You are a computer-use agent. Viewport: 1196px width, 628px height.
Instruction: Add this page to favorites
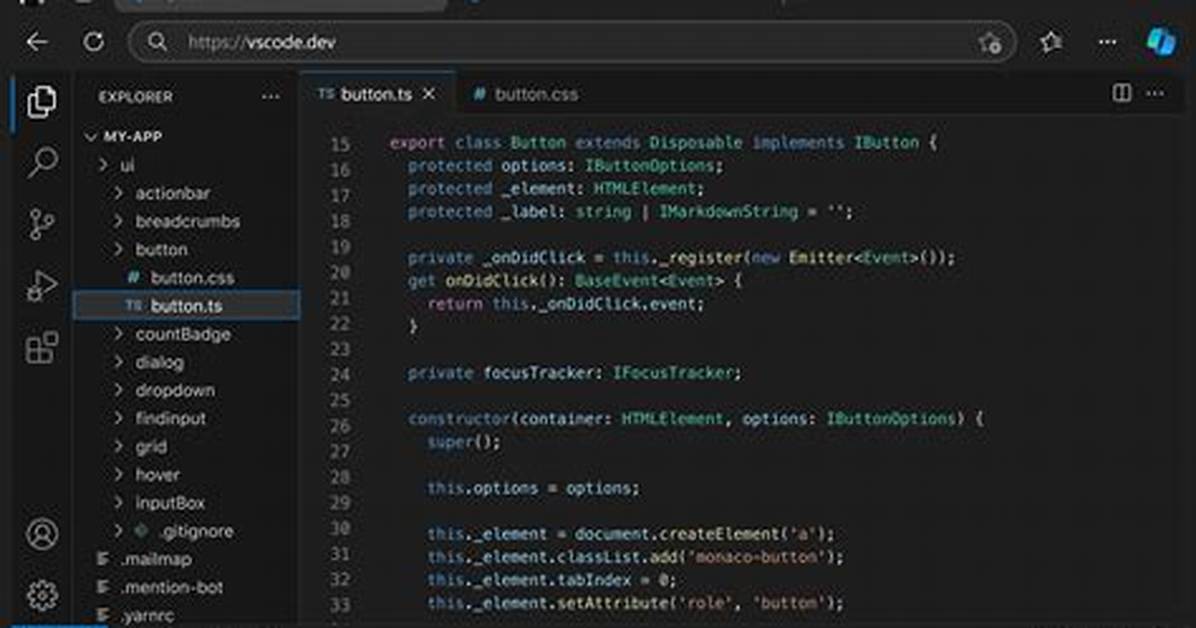990,43
